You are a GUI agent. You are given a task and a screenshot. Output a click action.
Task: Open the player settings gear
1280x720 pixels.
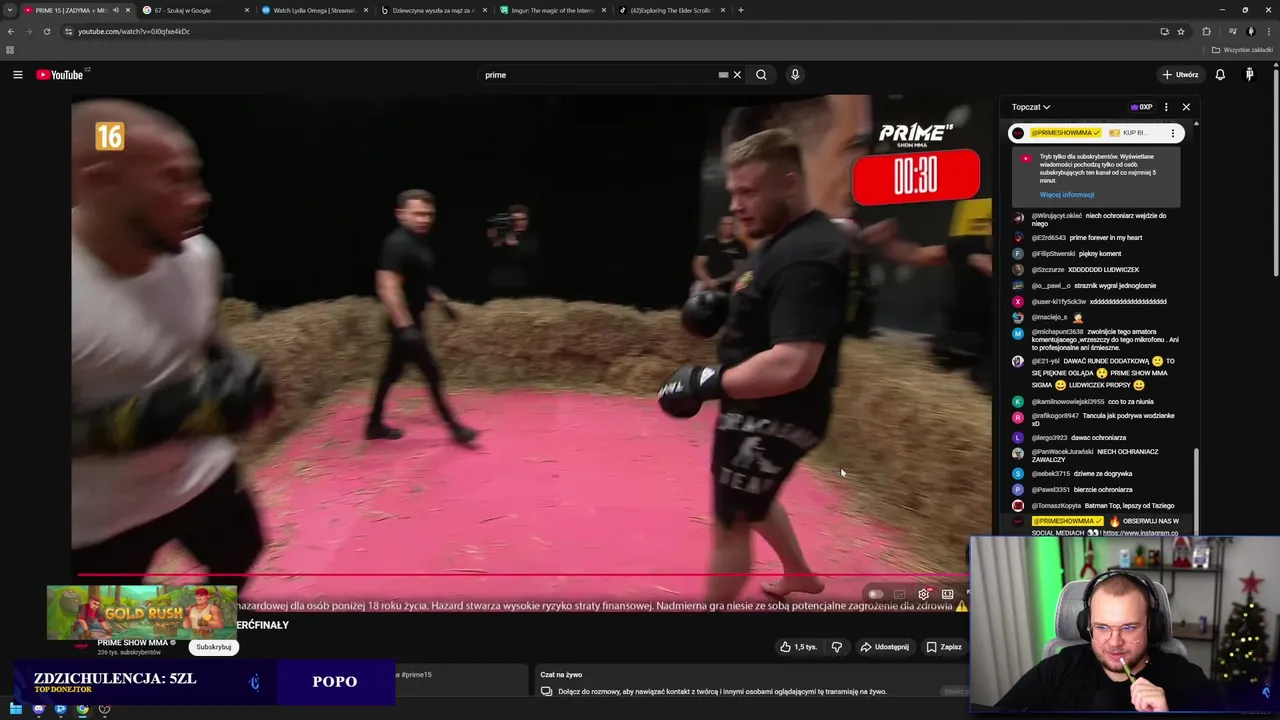(x=924, y=594)
